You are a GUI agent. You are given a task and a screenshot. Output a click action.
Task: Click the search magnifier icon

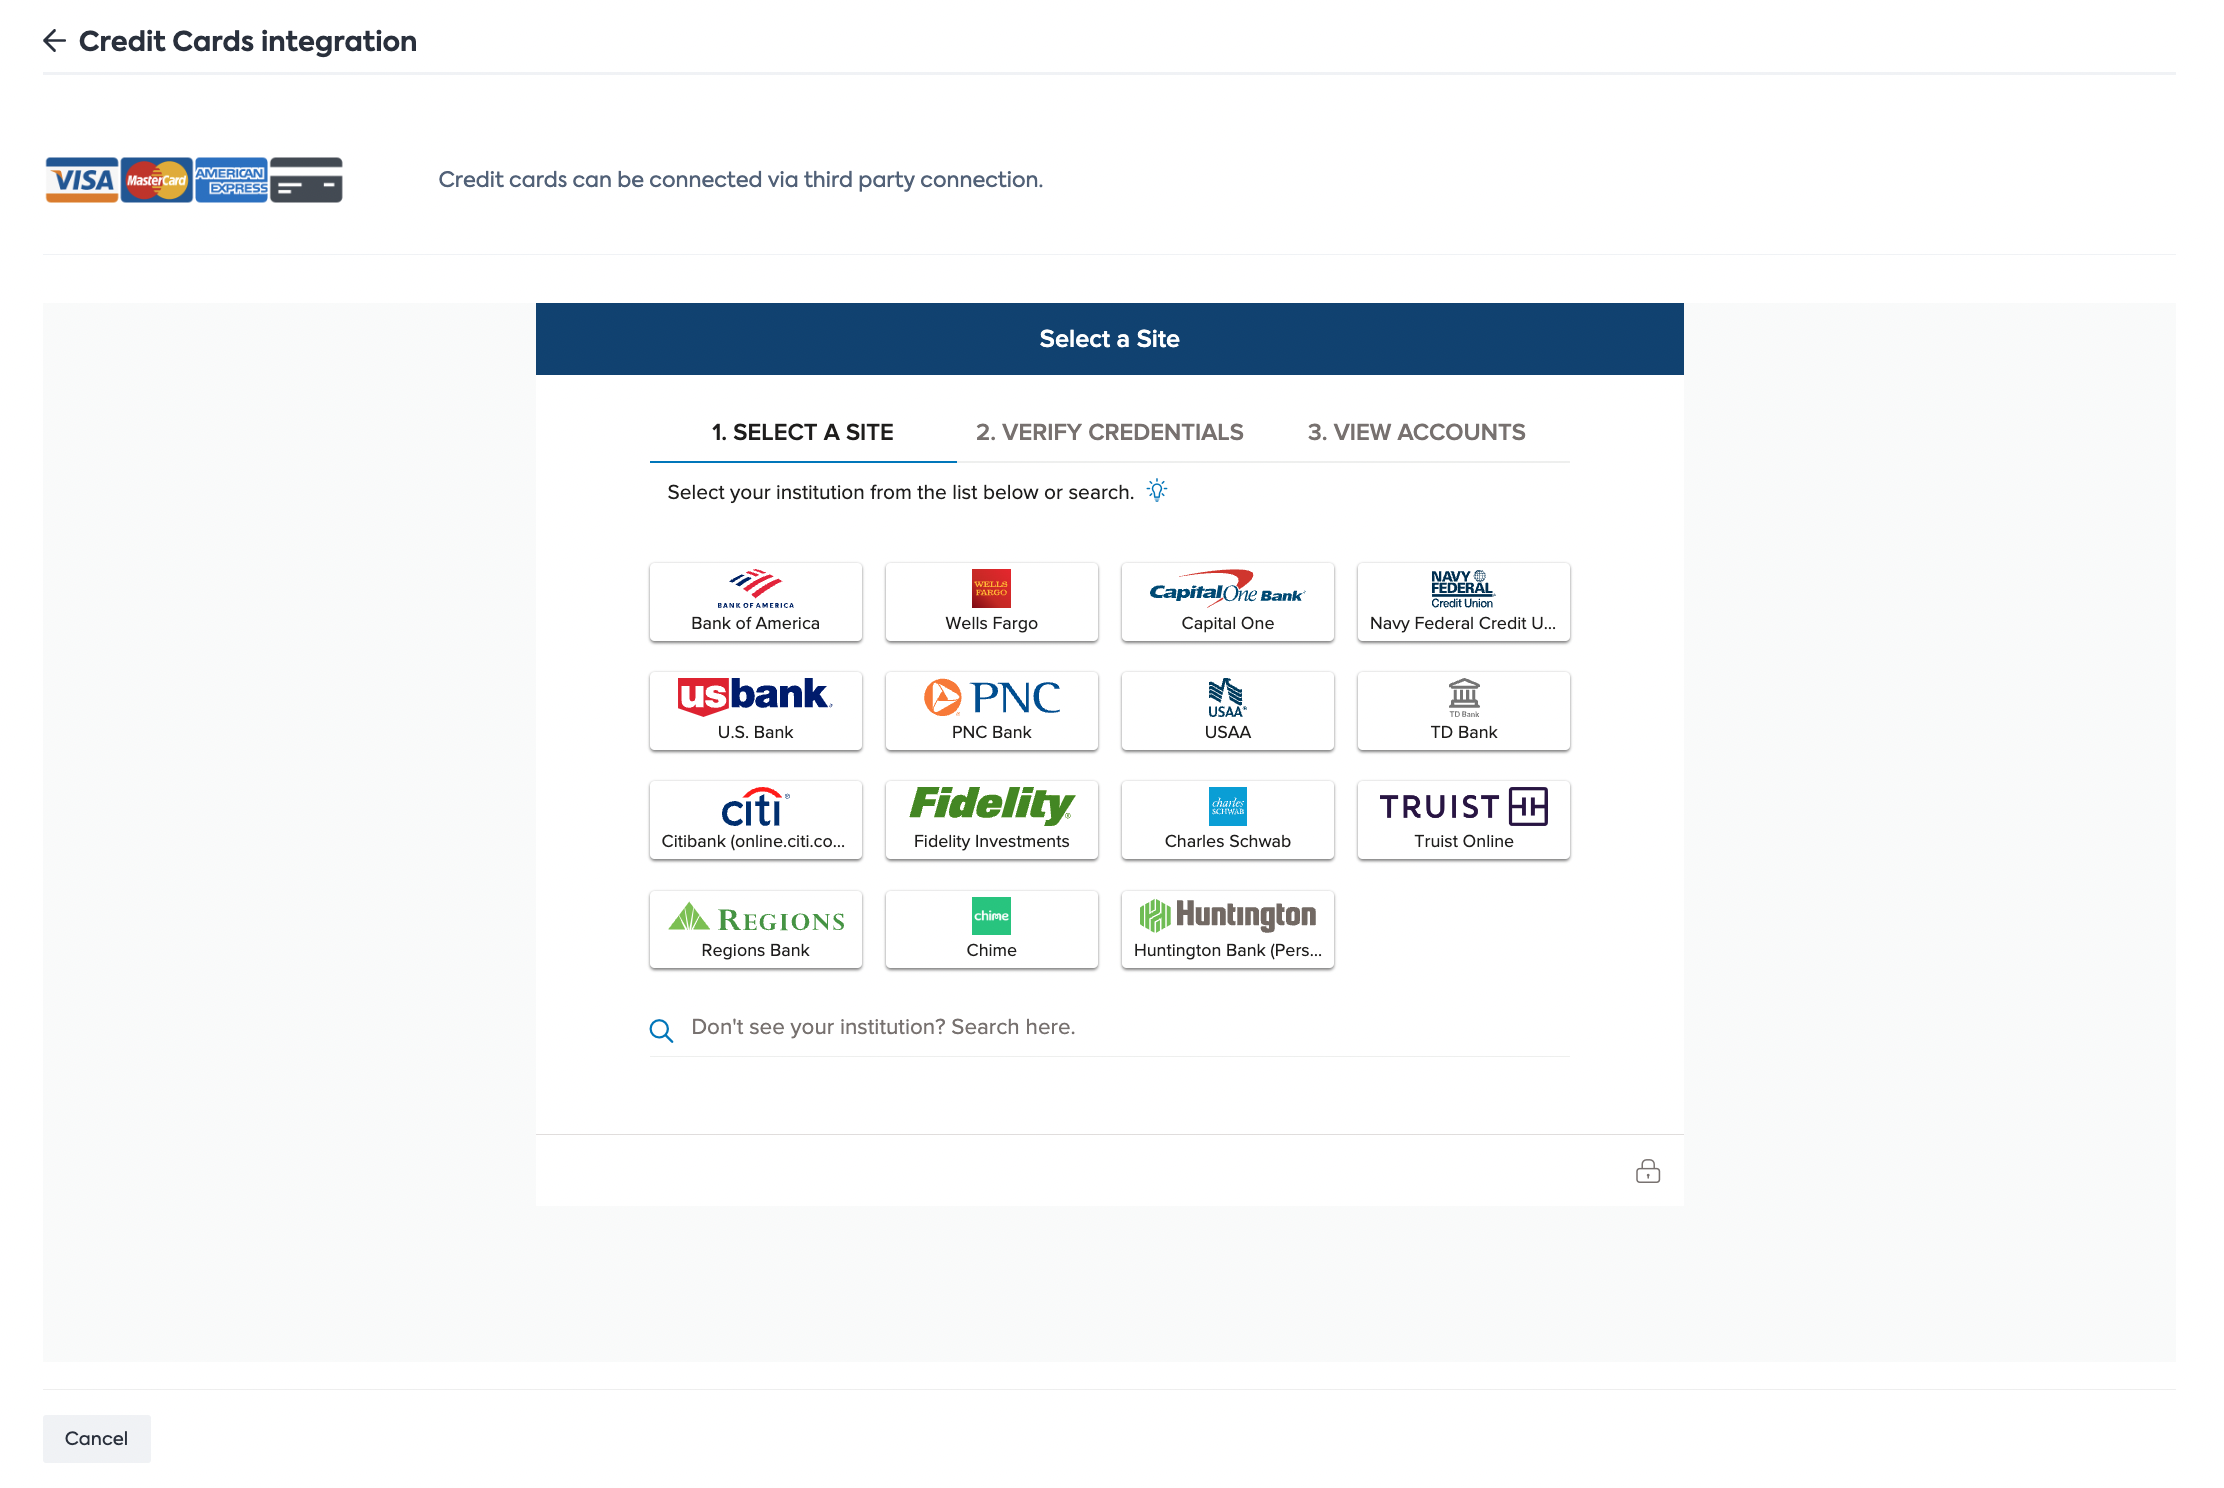pyautogui.click(x=661, y=1030)
